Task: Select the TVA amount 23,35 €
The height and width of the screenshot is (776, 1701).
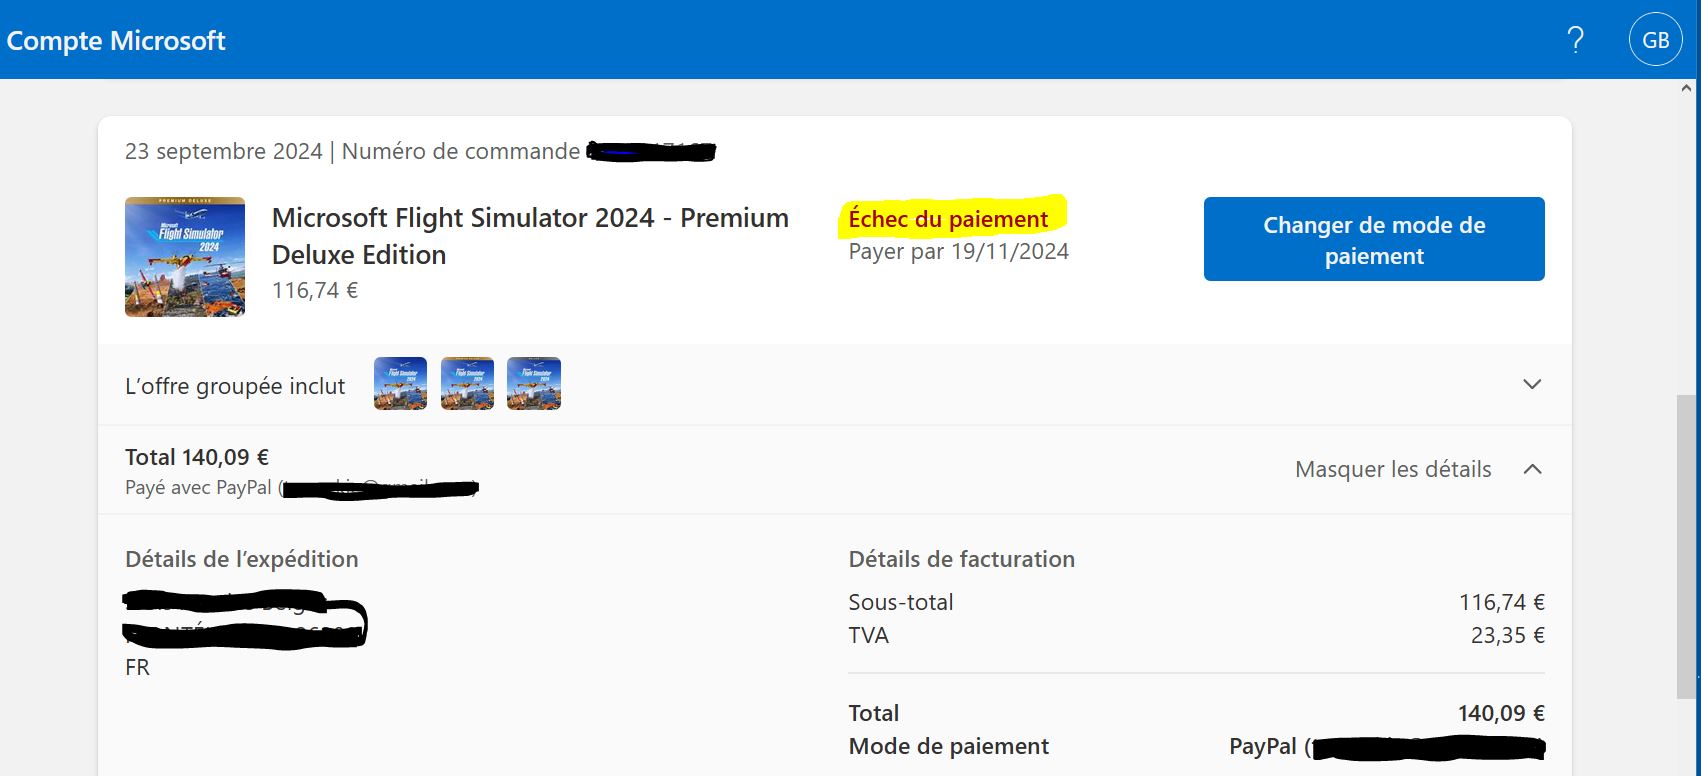Action: point(1507,635)
